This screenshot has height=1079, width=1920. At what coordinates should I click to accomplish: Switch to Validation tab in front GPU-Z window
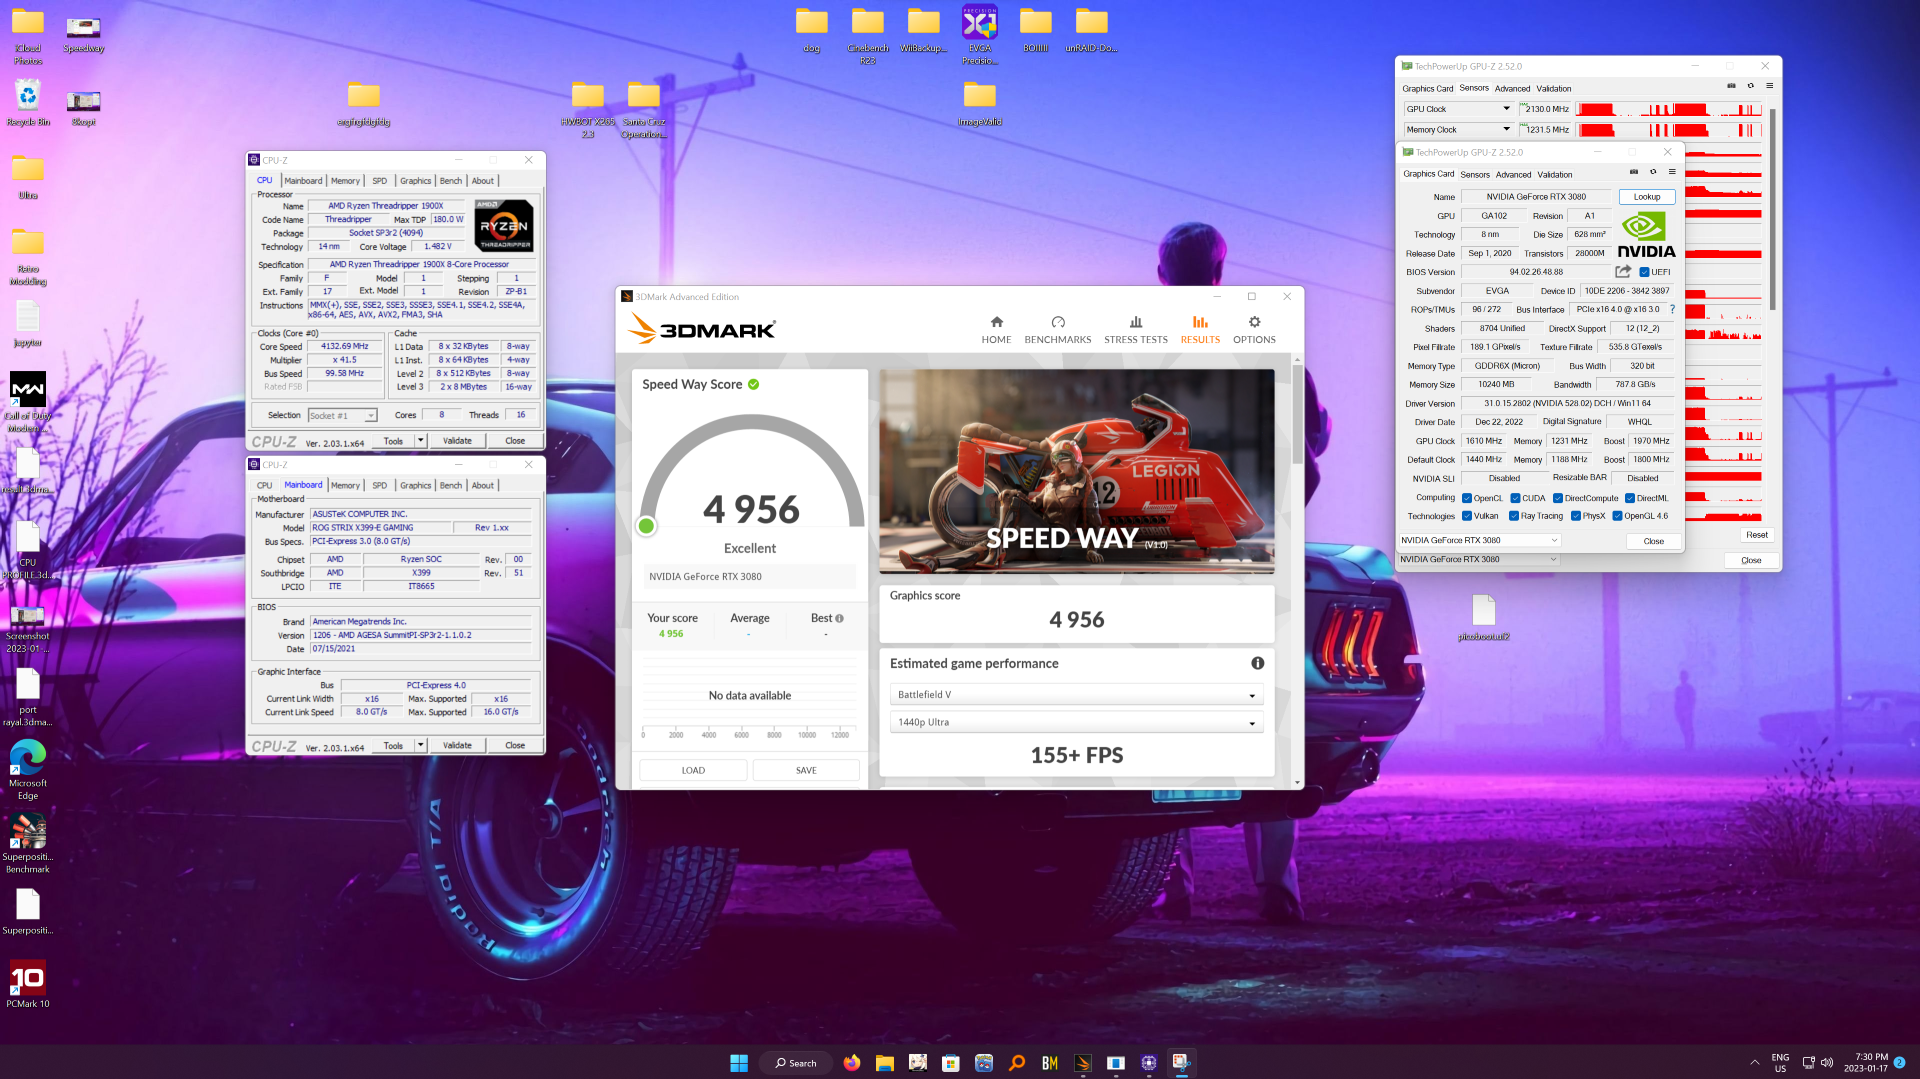click(1555, 174)
